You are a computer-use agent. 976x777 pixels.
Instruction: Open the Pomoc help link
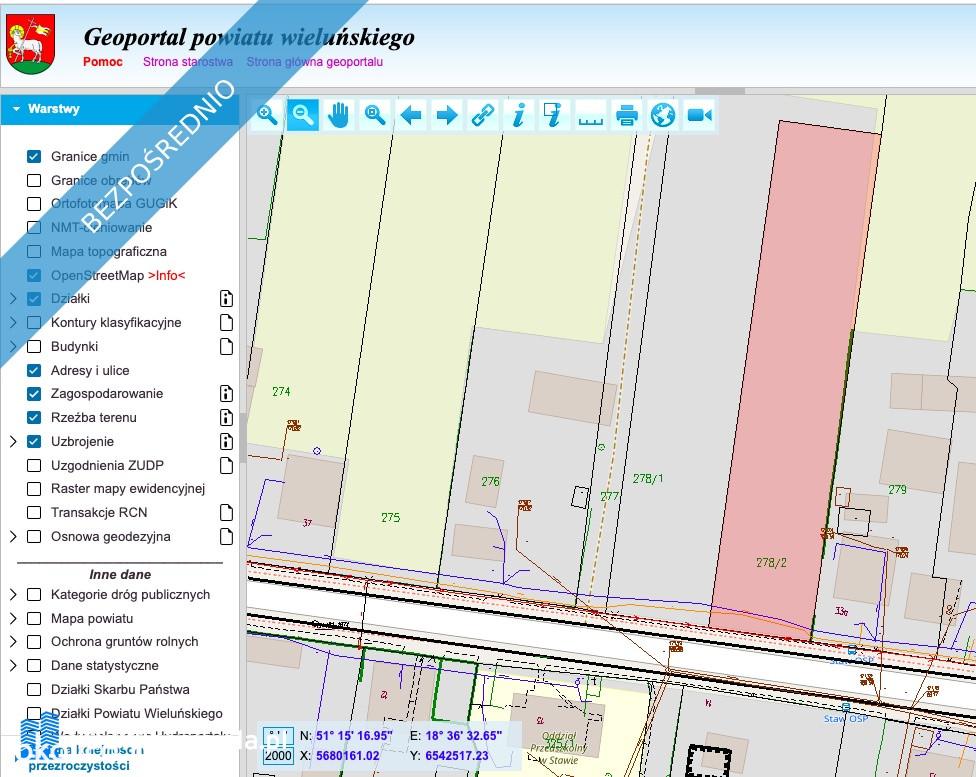coord(103,62)
